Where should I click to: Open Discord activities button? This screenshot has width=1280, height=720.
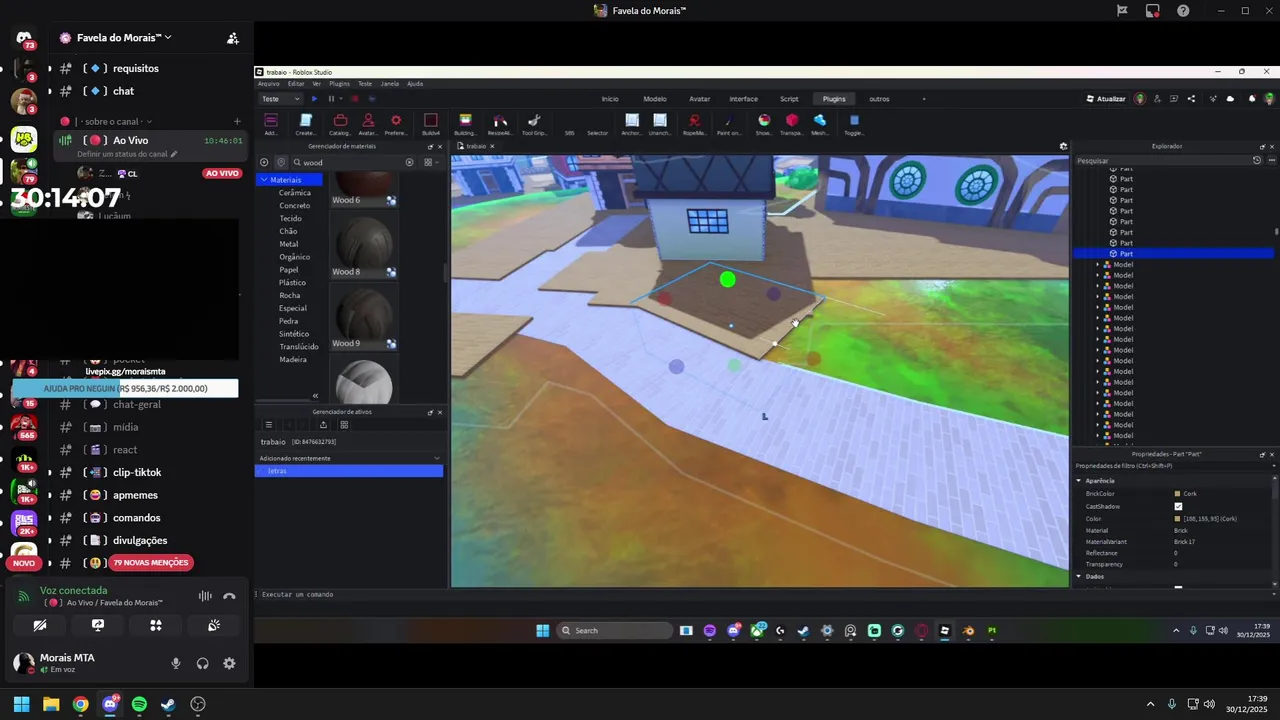pyautogui.click(x=156, y=625)
